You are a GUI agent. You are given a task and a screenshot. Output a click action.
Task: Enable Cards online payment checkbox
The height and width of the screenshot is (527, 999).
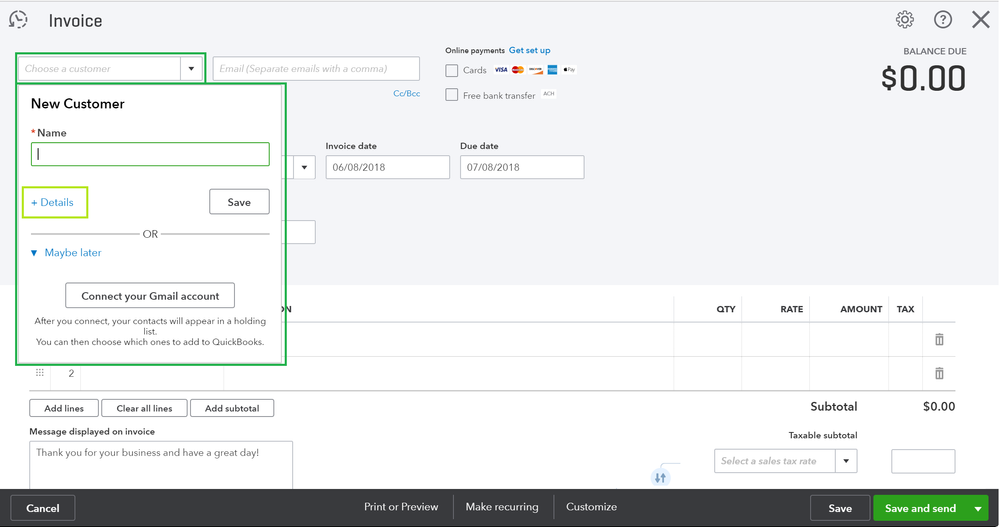point(452,71)
